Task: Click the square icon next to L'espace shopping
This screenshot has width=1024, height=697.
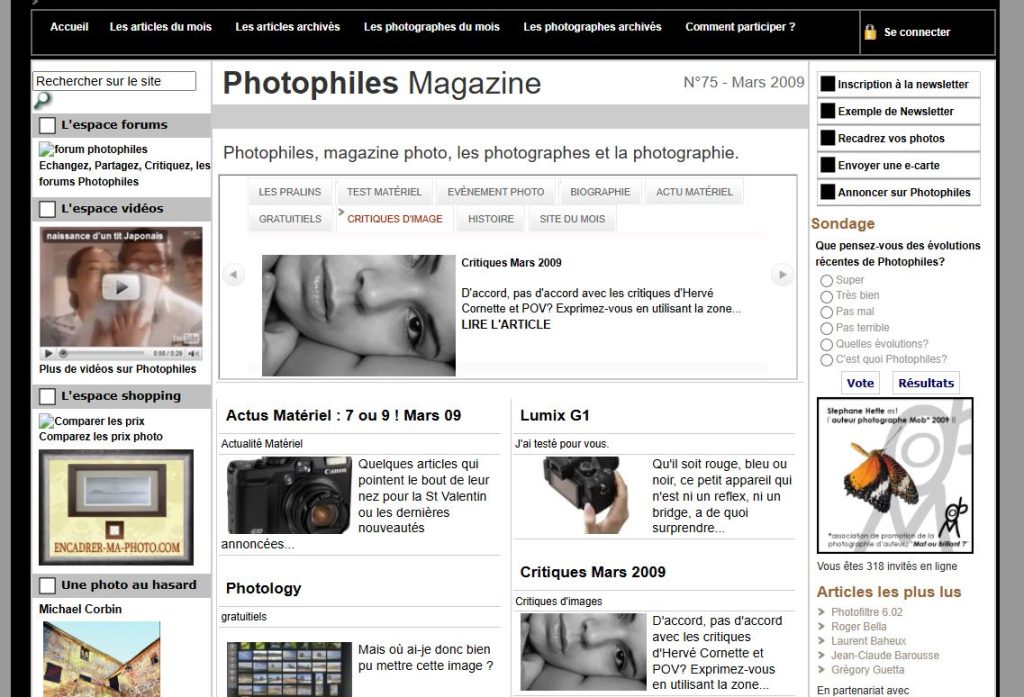Action: point(47,396)
